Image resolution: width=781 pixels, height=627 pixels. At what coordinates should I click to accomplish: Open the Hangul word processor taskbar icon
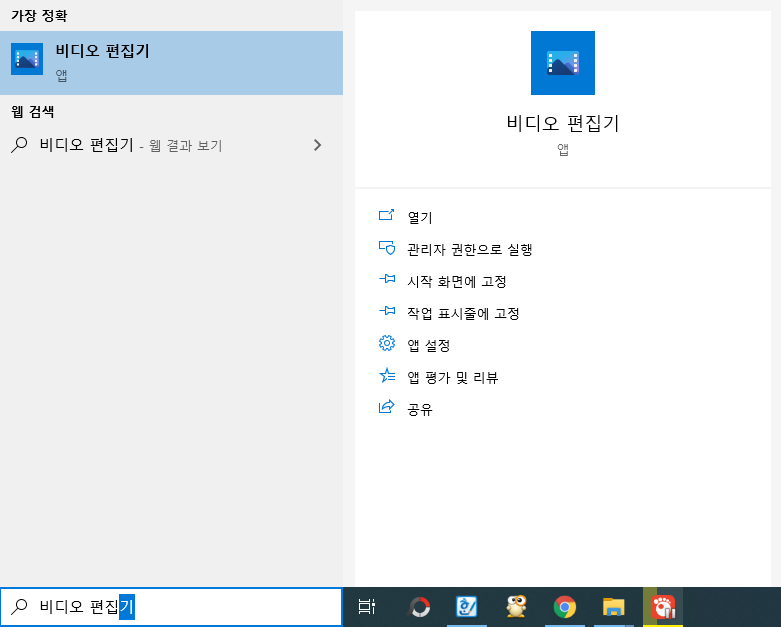pyautogui.click(x=467, y=607)
